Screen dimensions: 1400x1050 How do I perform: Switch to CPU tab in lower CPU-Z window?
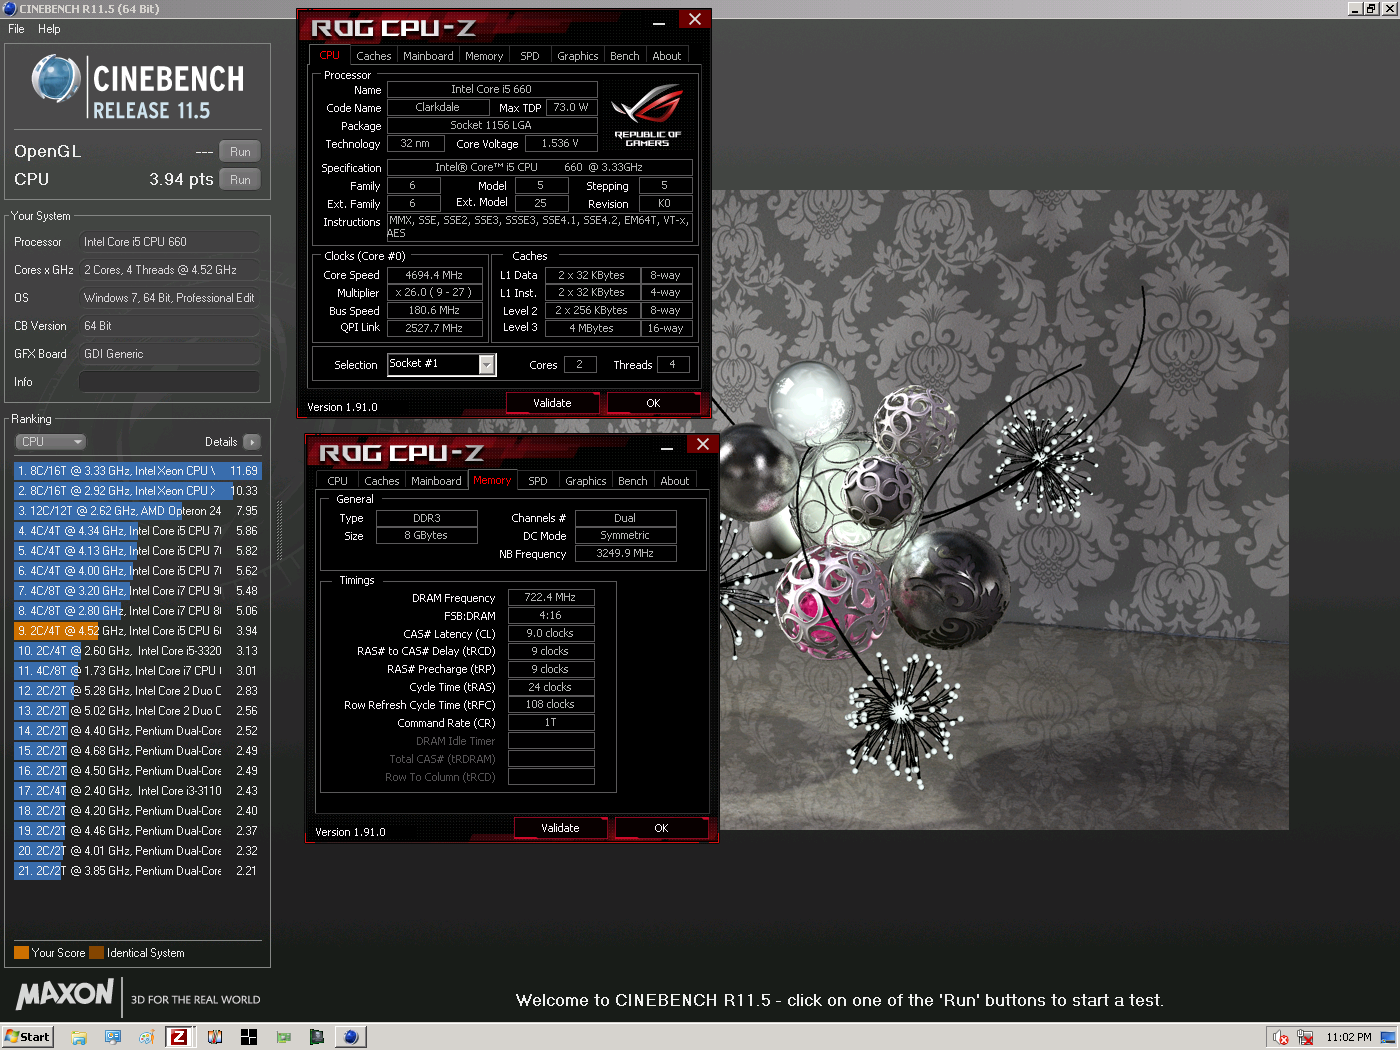(338, 481)
